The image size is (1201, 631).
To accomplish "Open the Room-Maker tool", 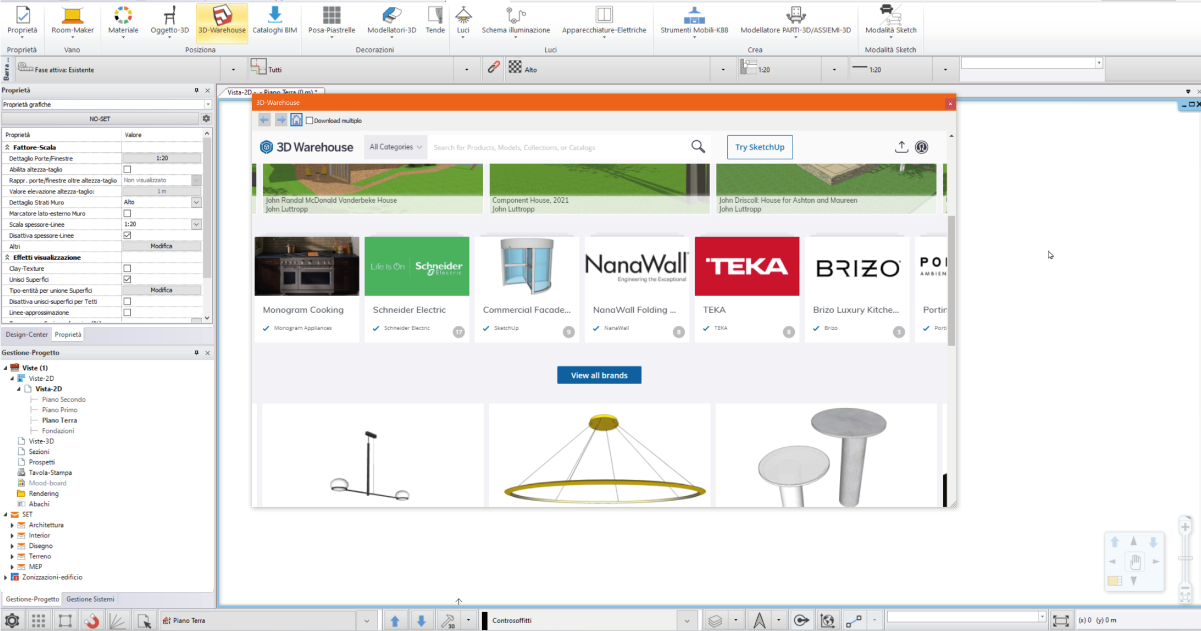I will (72, 20).
